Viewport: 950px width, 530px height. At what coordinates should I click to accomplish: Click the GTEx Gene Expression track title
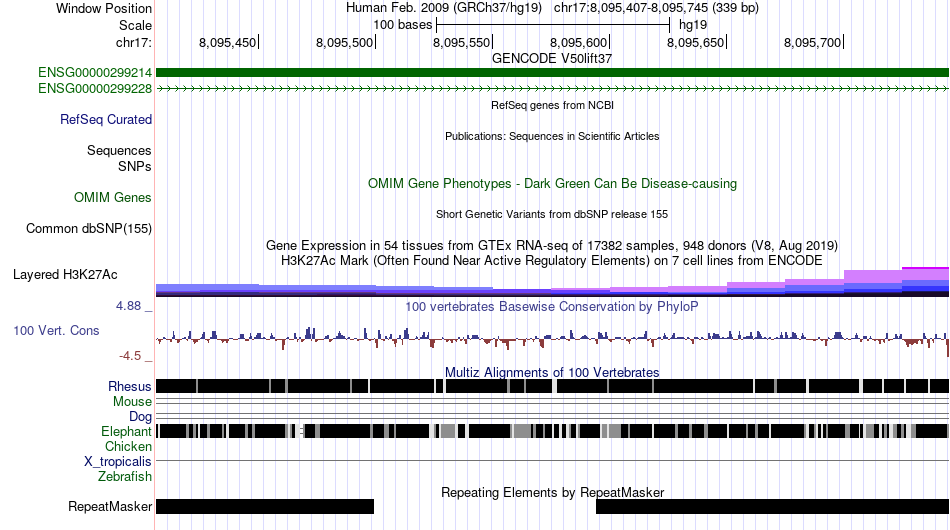552,245
